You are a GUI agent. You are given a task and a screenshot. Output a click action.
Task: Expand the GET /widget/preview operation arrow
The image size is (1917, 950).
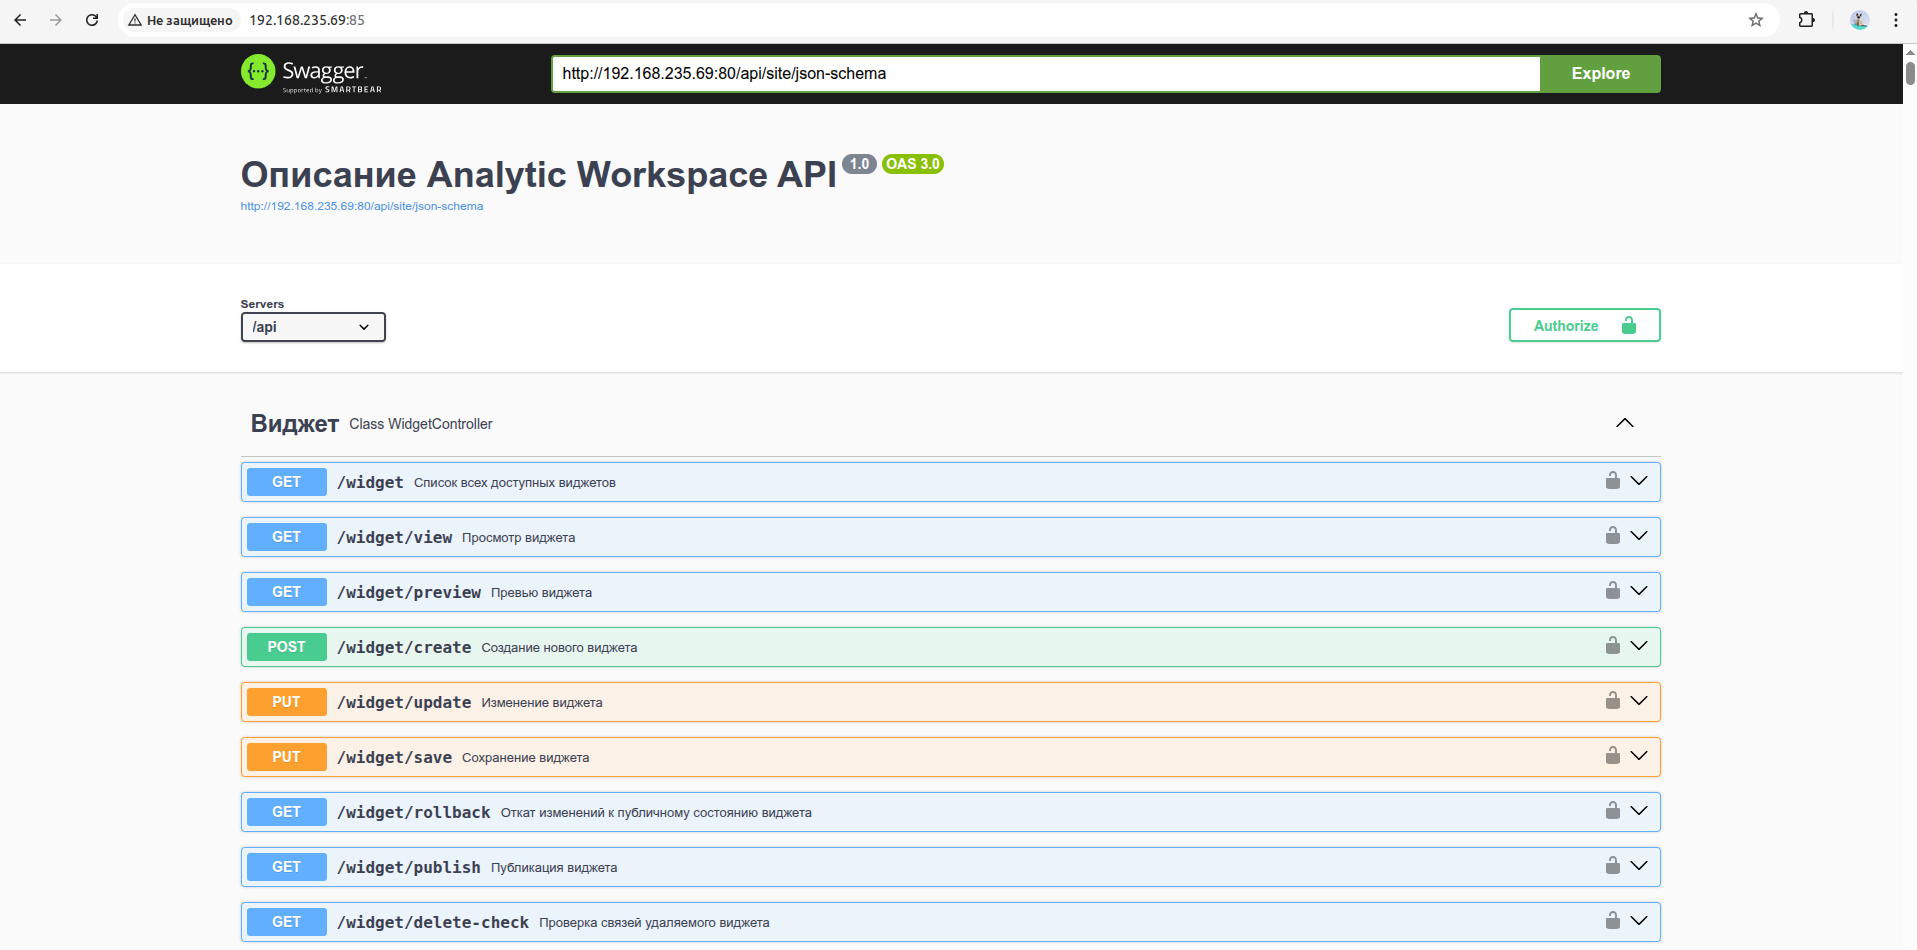tap(1638, 591)
